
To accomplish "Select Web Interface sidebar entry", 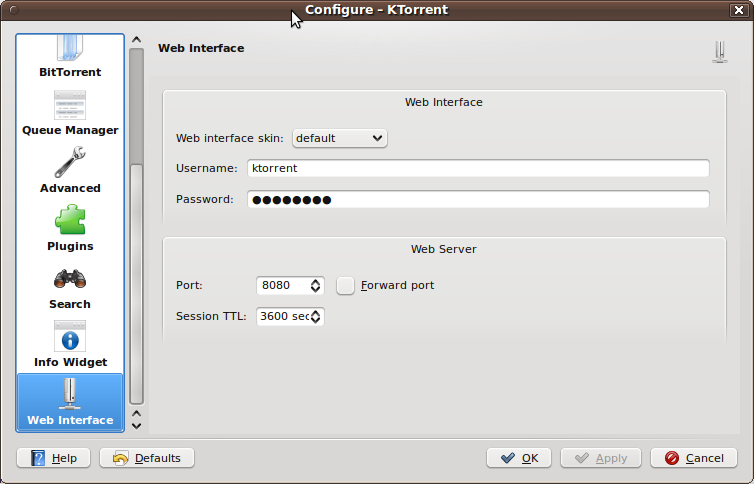I will 70,402.
